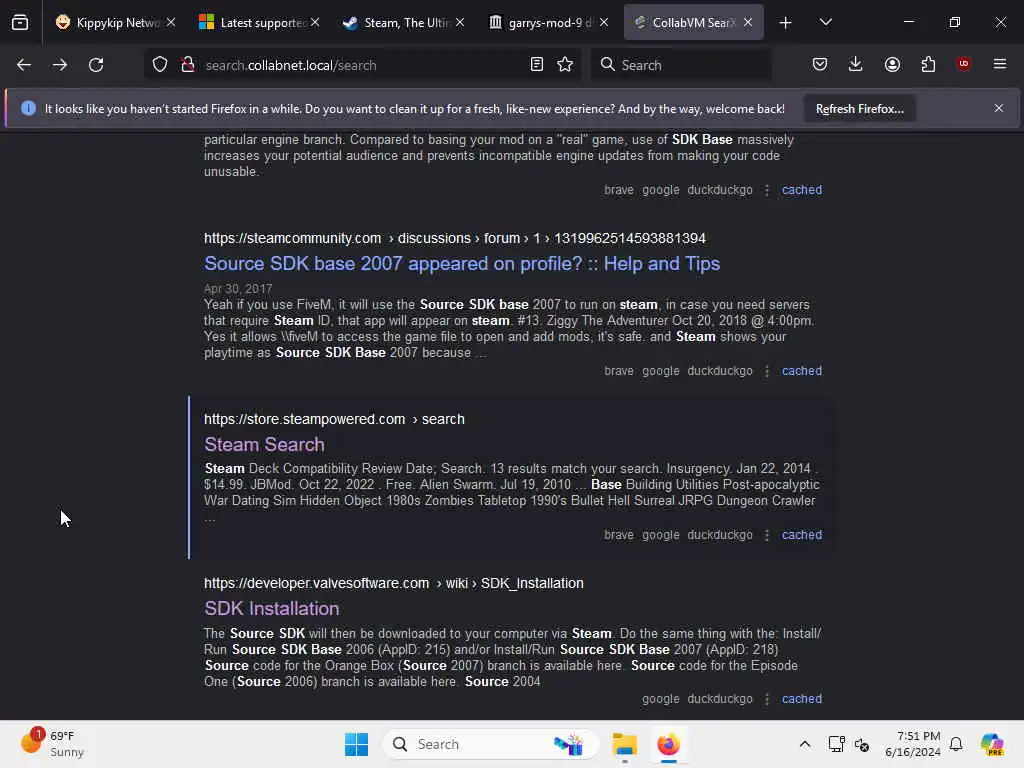
Task: Open the Windows Start menu
Action: click(x=357, y=744)
